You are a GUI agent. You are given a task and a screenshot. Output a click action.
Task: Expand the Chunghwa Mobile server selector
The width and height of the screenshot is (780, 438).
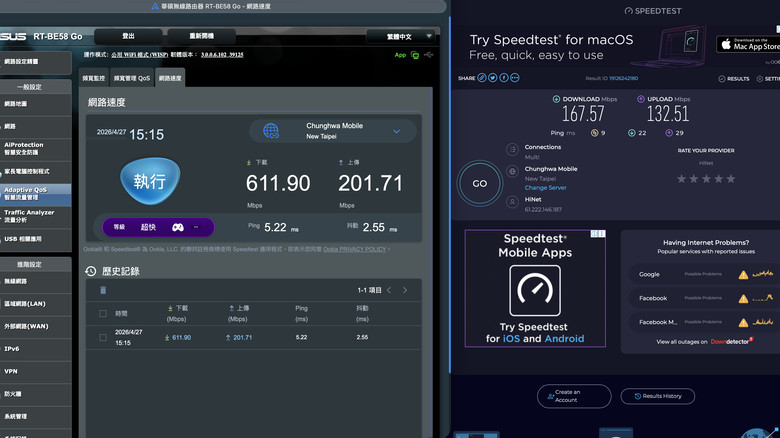click(332, 131)
